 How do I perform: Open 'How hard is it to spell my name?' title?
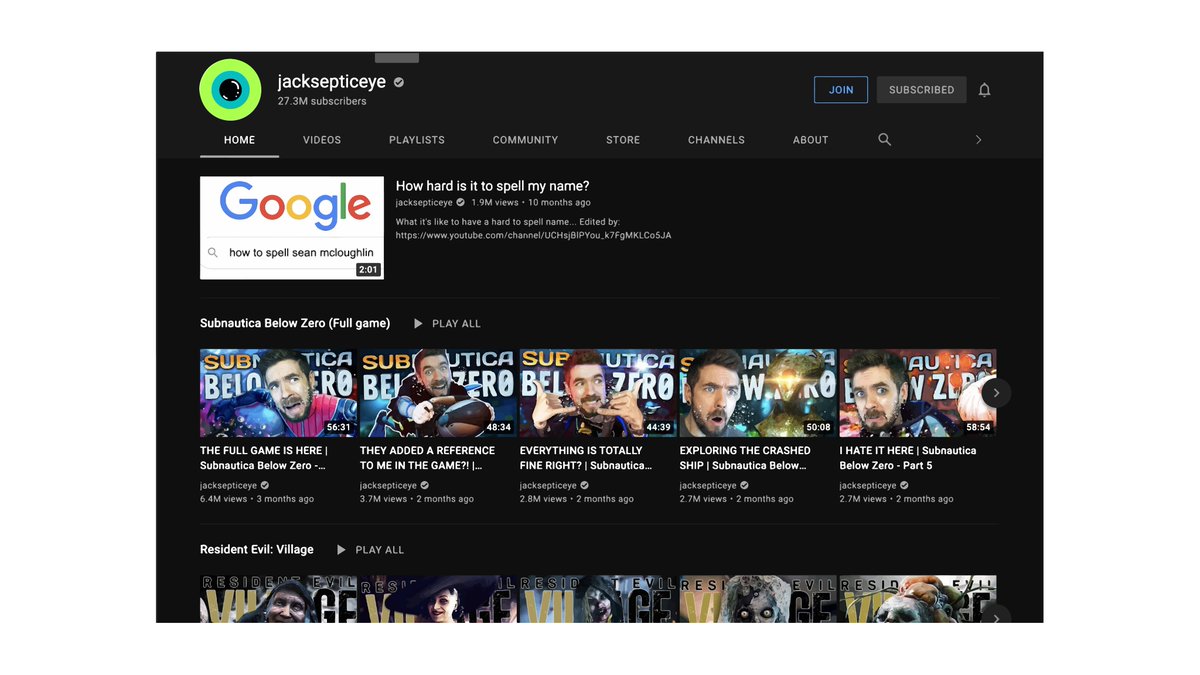tap(492, 186)
